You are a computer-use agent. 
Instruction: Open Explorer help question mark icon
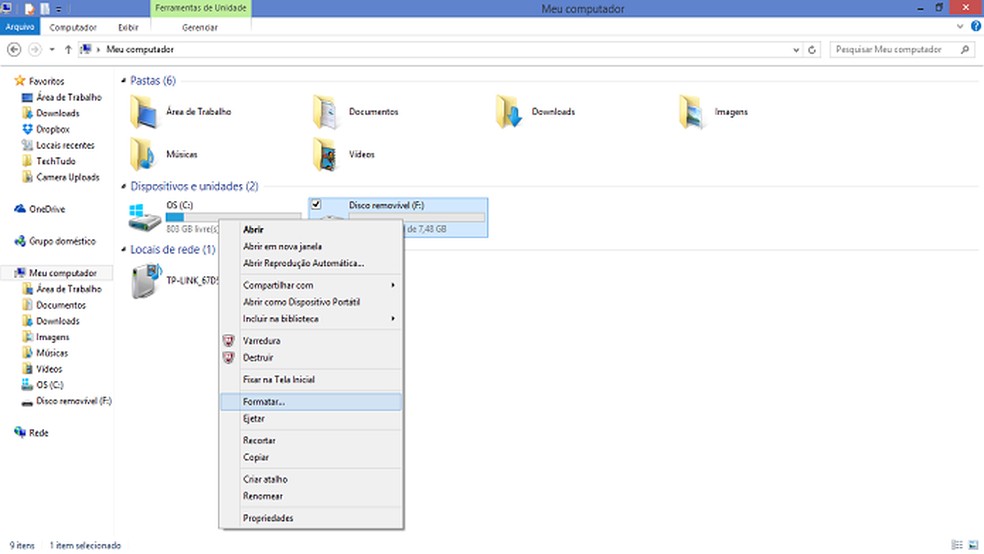tap(976, 26)
